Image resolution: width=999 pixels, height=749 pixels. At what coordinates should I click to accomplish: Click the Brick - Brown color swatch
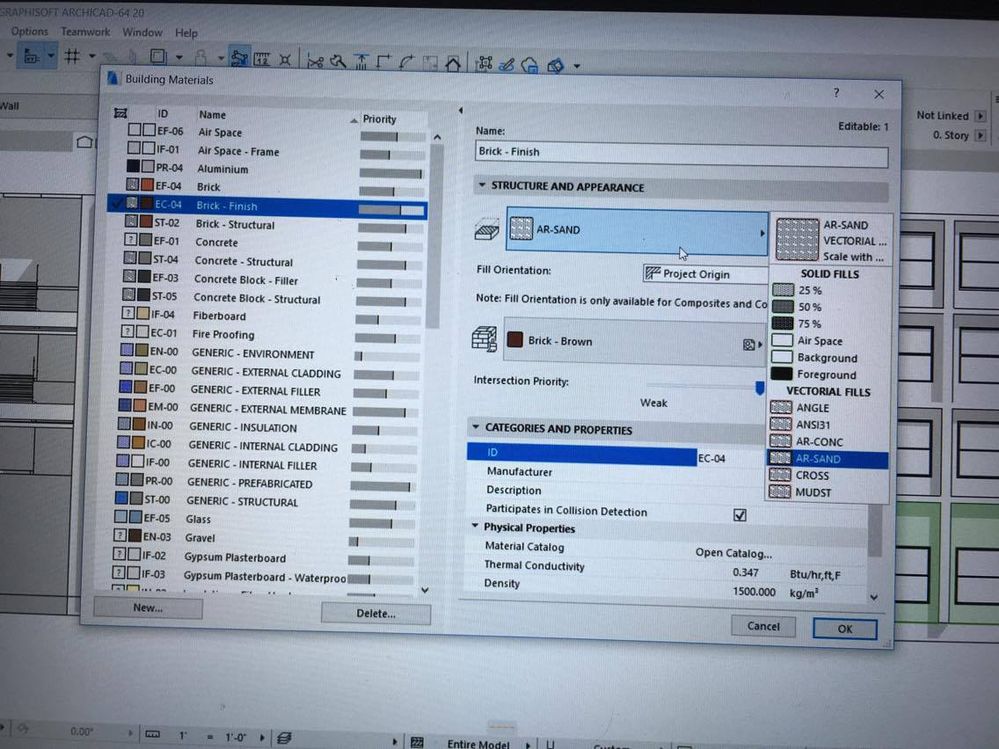515,339
